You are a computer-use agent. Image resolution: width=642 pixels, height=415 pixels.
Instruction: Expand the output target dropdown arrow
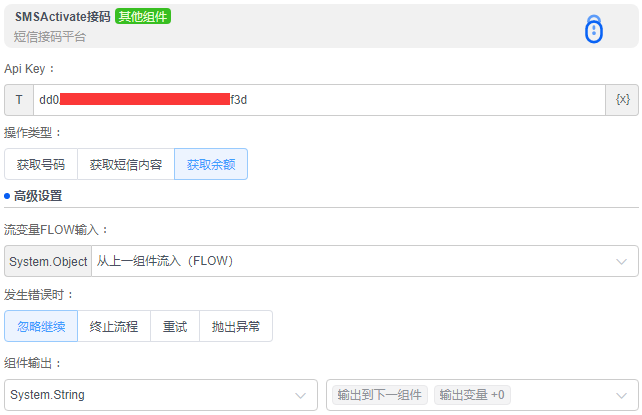click(x=621, y=395)
